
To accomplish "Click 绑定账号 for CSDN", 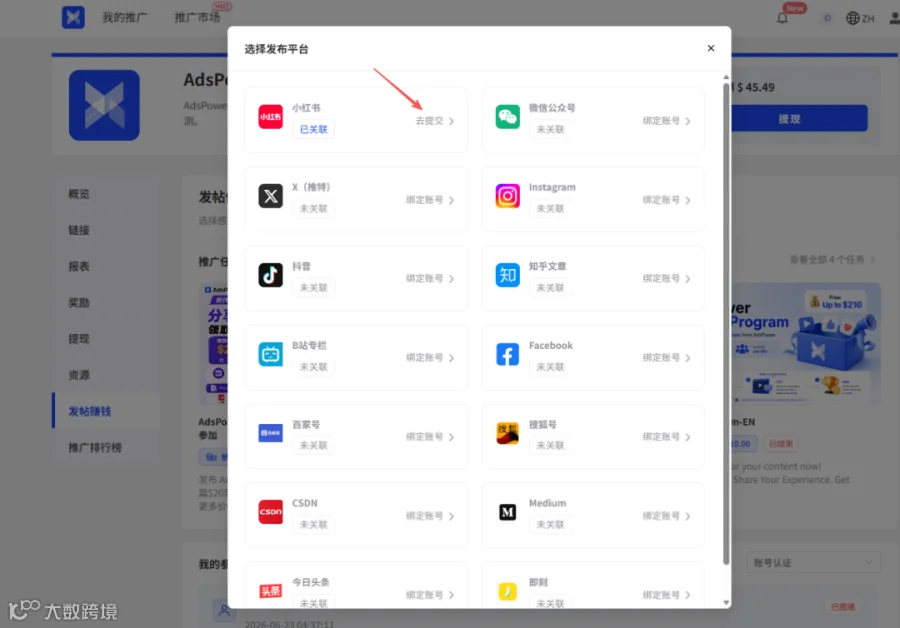I will click(x=430, y=517).
